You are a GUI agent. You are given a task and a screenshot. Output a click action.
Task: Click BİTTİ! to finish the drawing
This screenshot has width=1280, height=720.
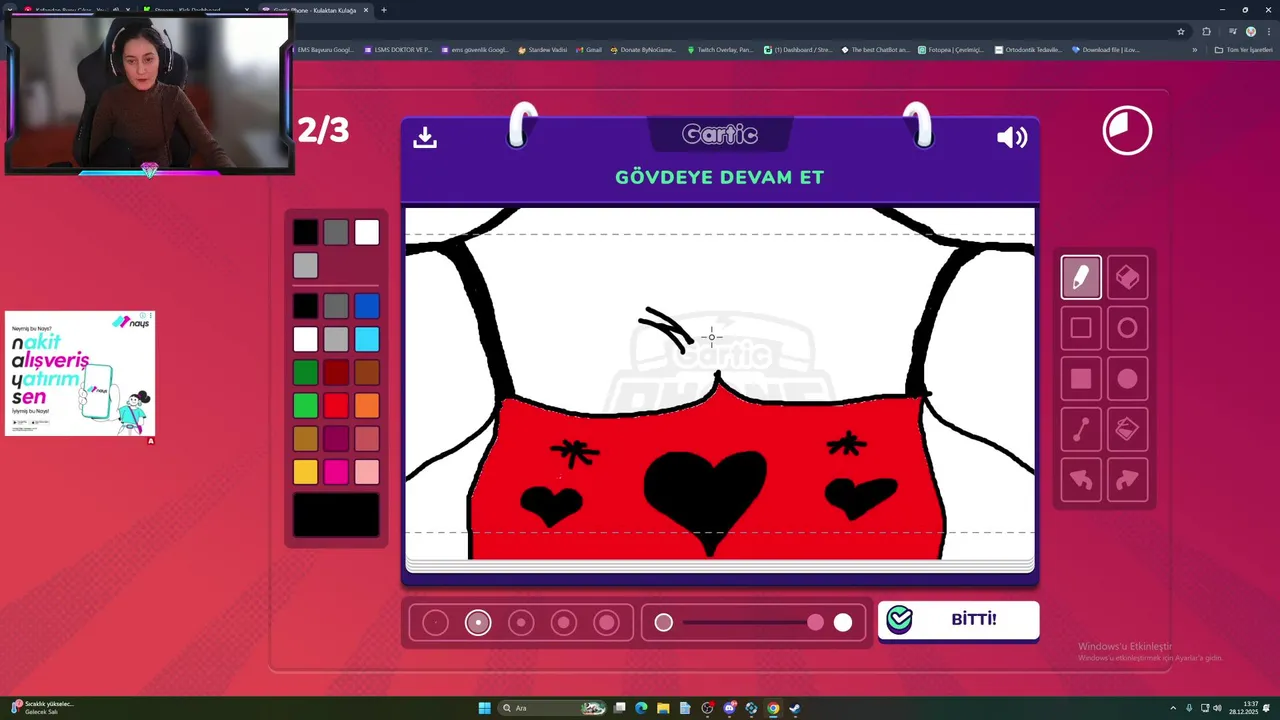pos(958,620)
